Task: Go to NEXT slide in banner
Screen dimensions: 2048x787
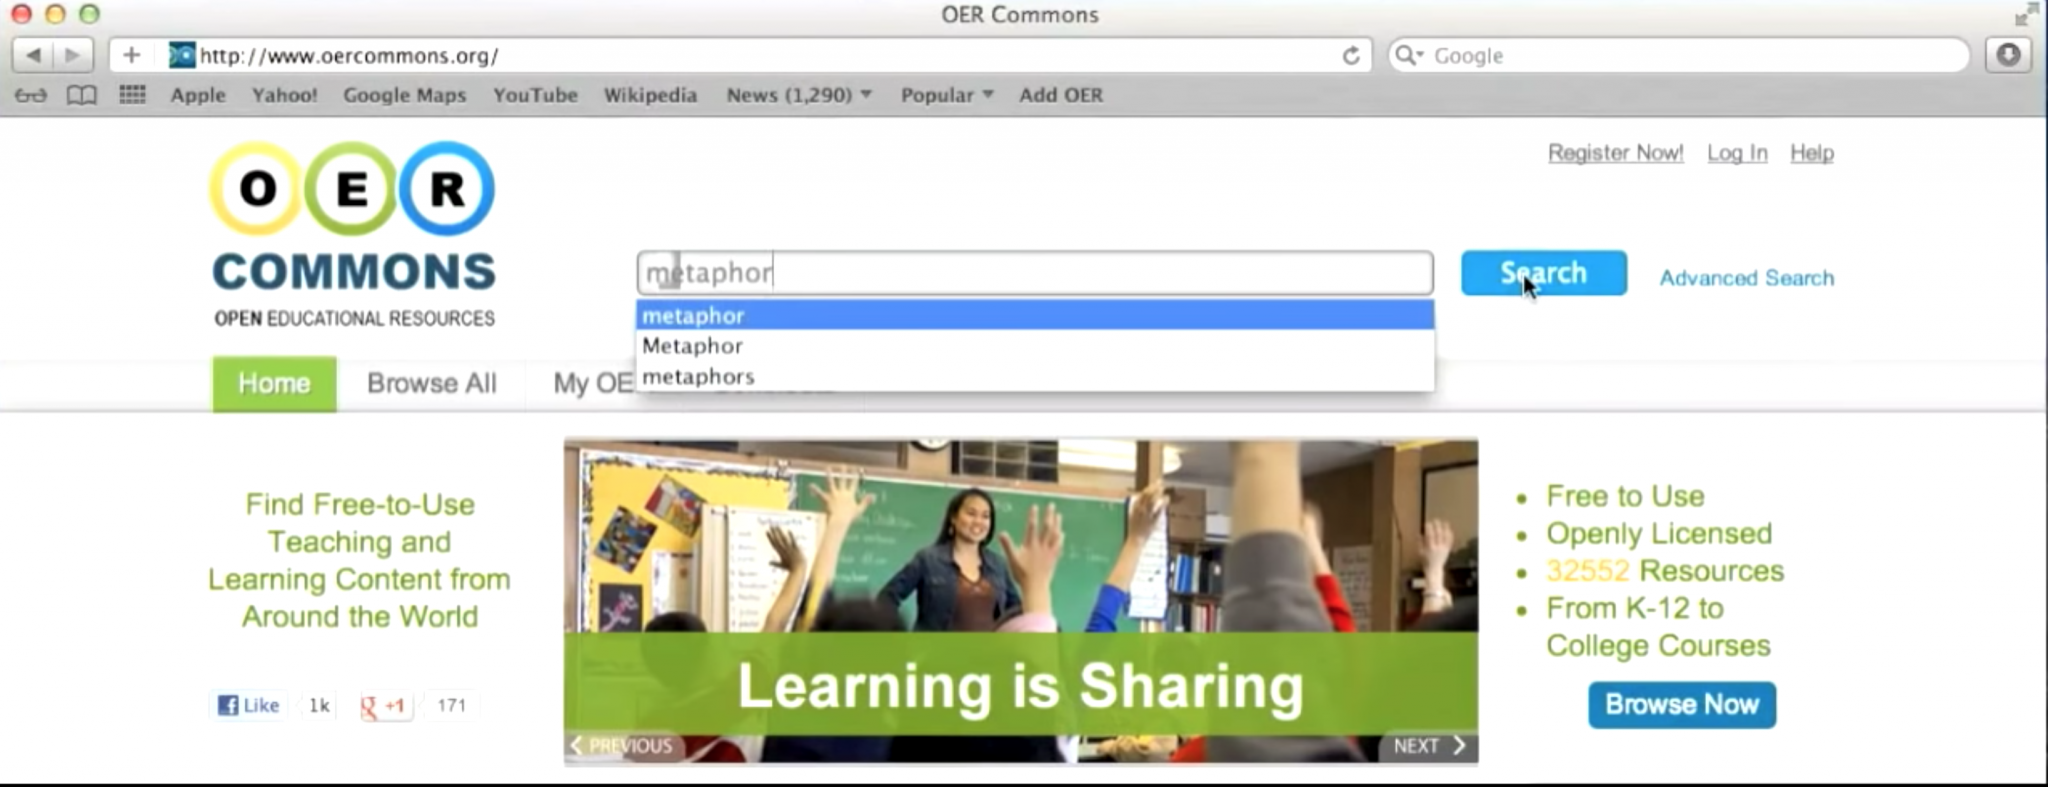Action: click(x=1430, y=746)
